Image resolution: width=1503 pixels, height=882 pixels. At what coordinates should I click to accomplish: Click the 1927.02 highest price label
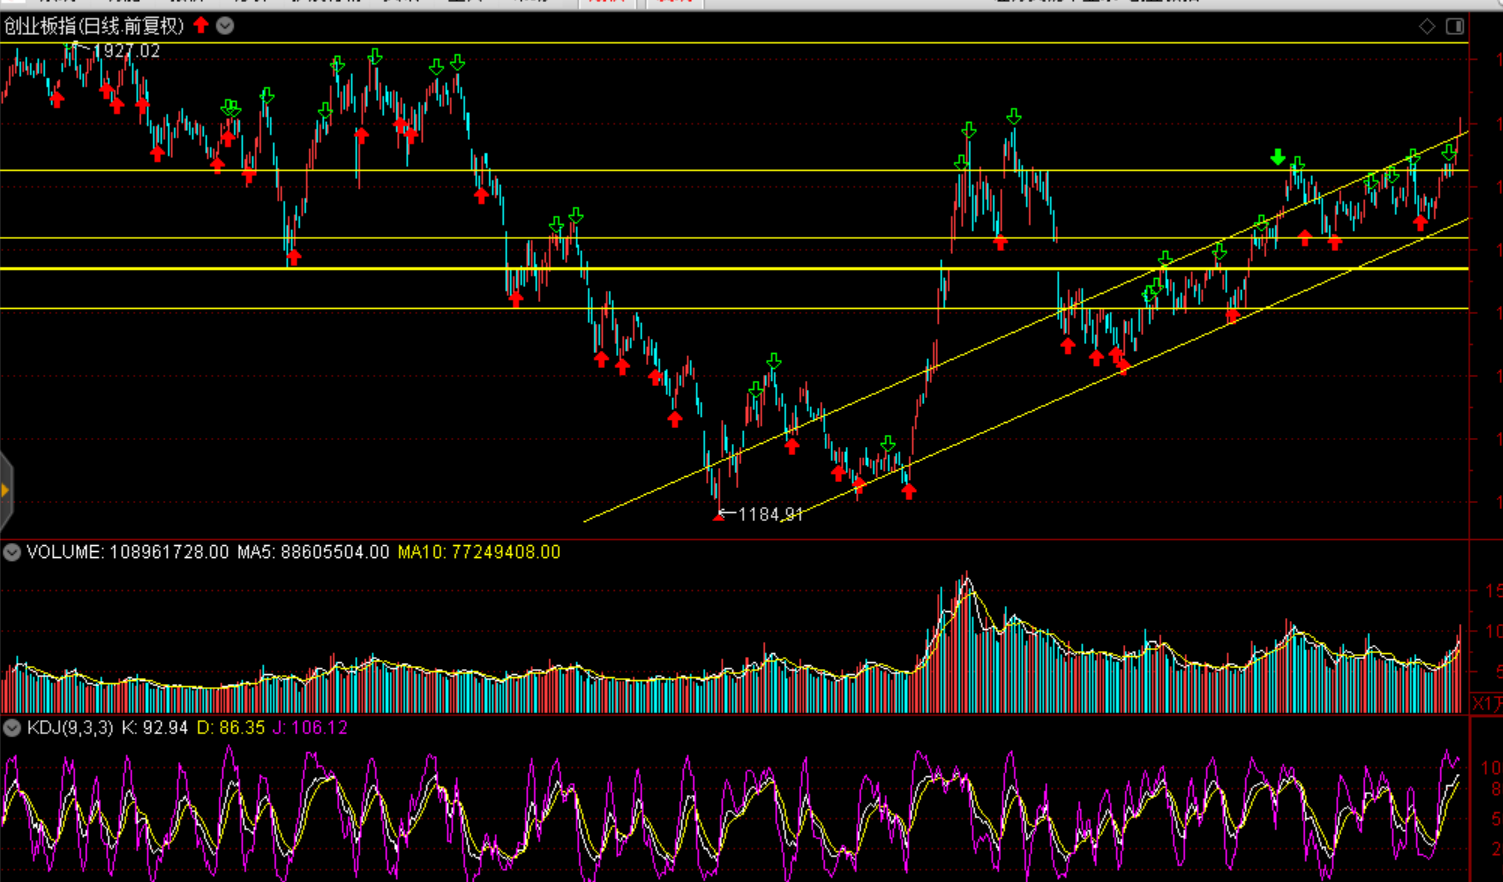125,51
